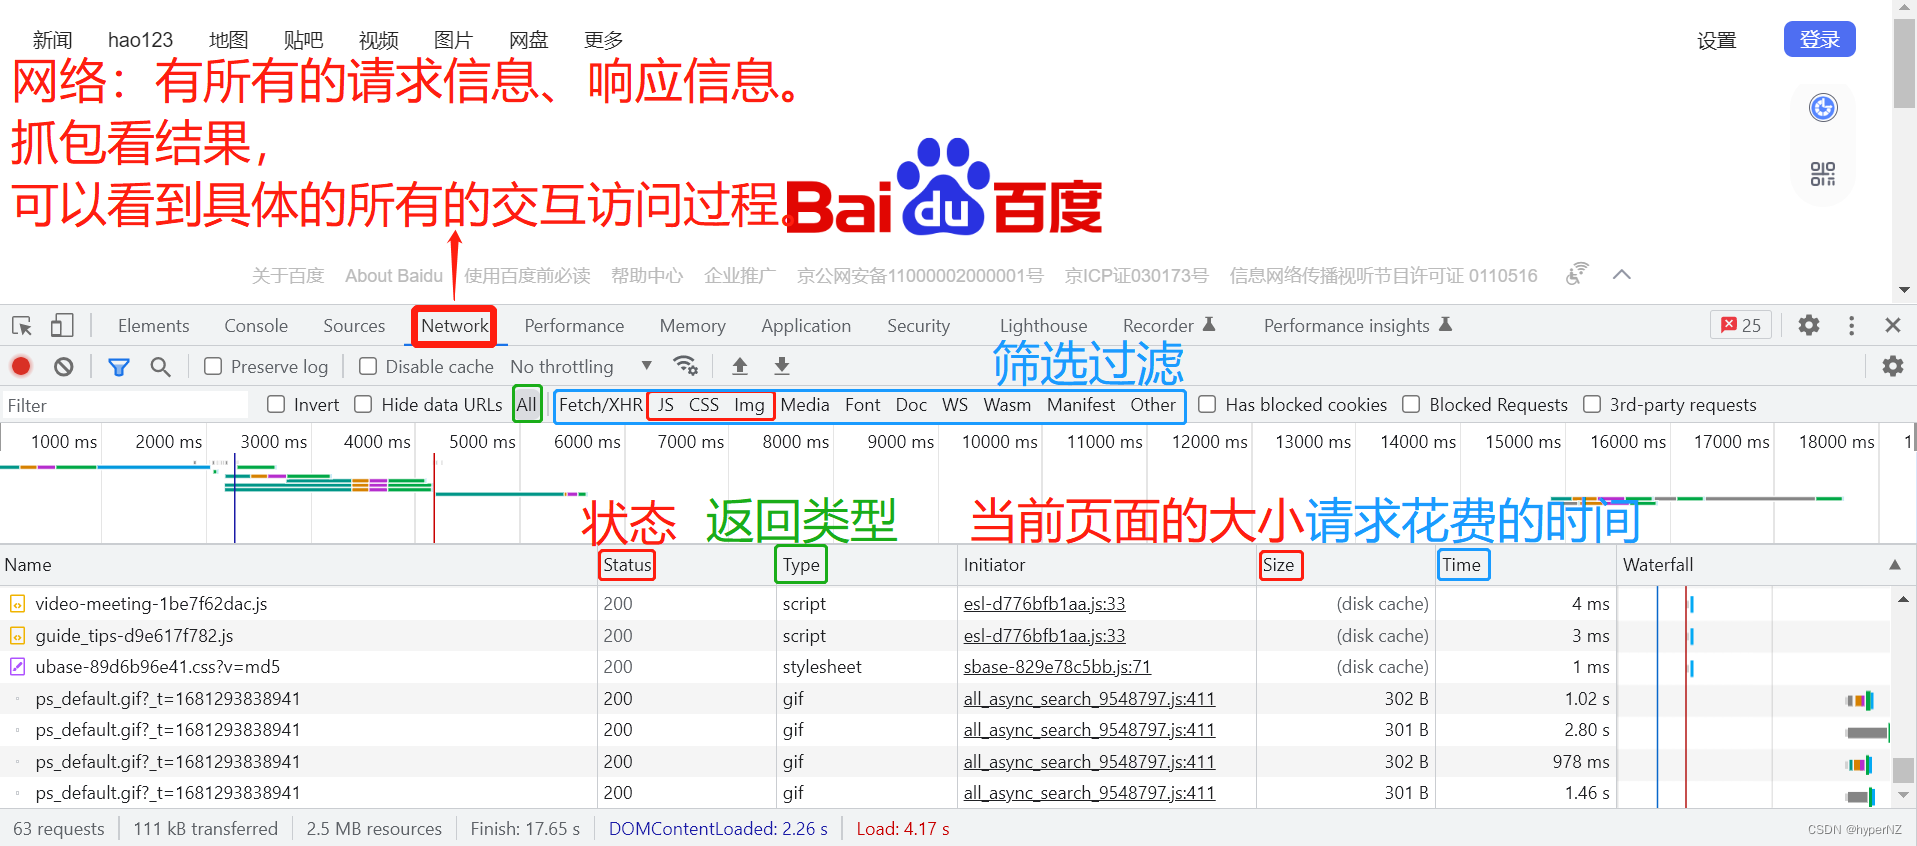Open the Memory tab
Viewport: 1917px width, 846px height.
click(x=692, y=326)
